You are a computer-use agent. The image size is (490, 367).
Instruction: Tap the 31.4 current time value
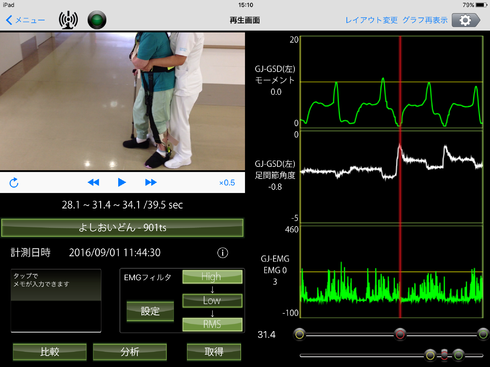[x=266, y=334]
